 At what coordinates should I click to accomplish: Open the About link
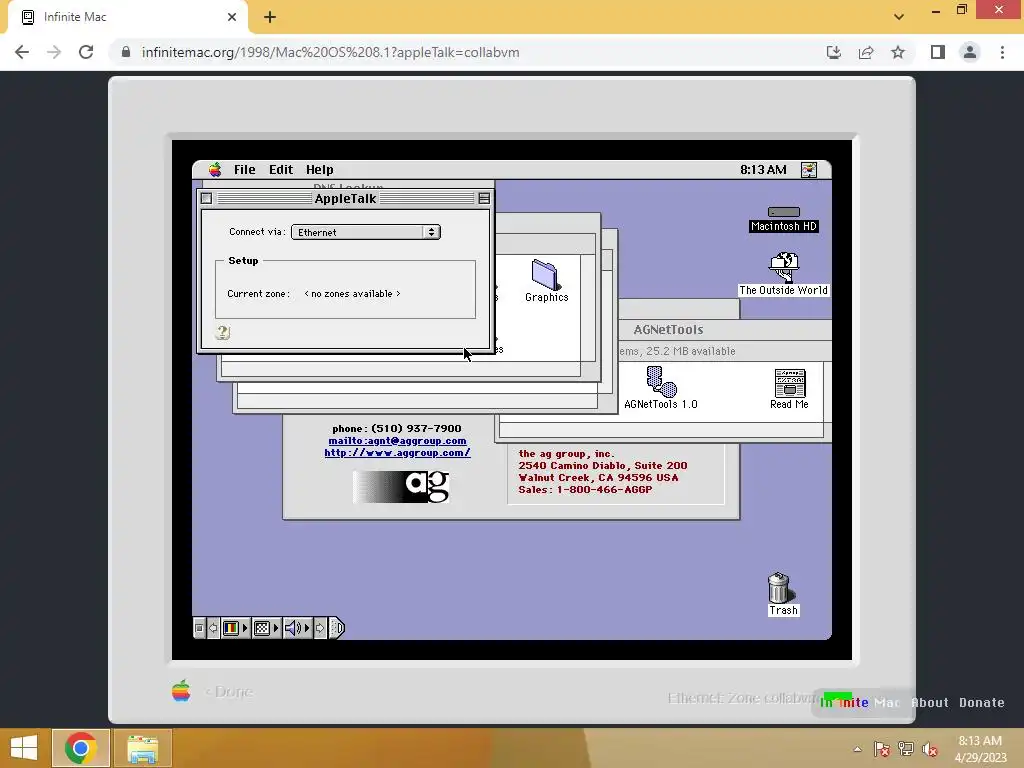[929, 703]
